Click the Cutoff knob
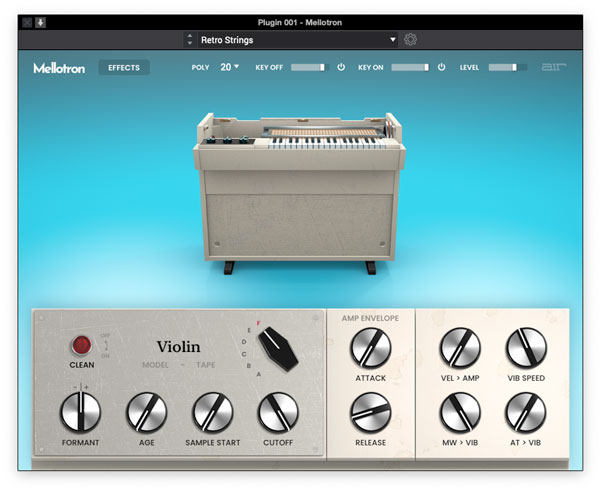This screenshot has height=491, width=600. 278,412
